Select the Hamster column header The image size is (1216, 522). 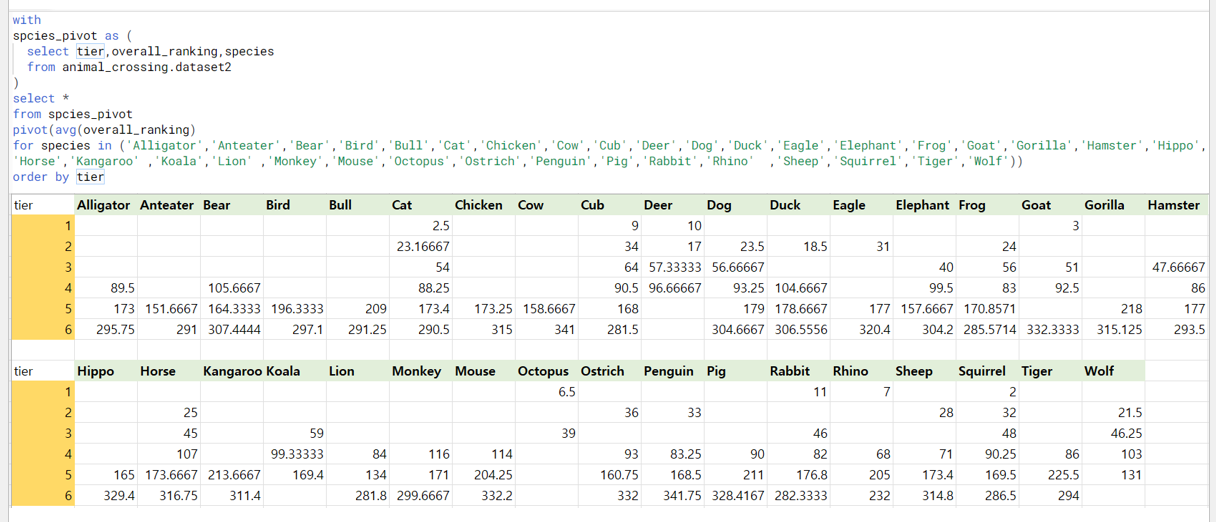coord(1173,205)
